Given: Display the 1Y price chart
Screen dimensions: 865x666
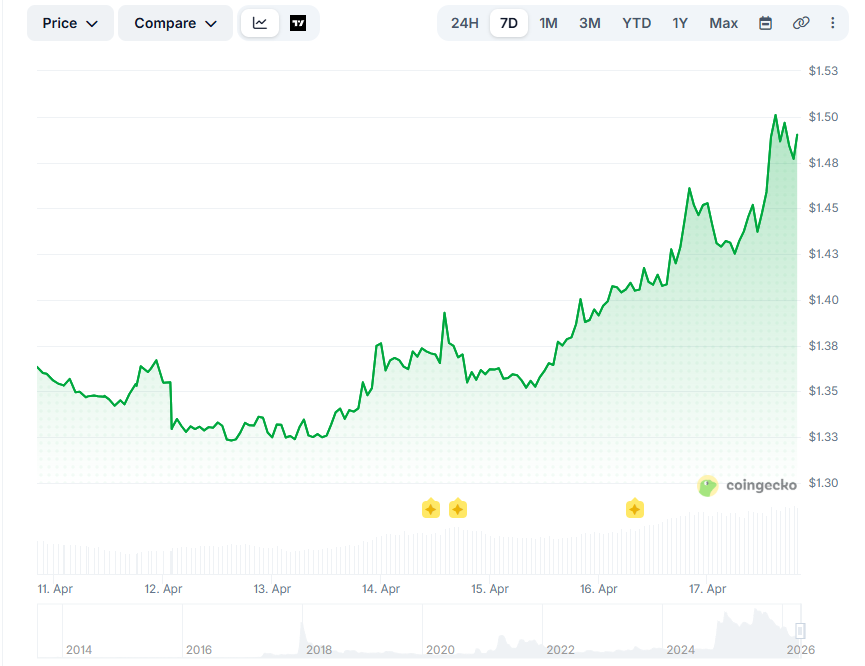Looking at the screenshot, I should point(680,23).
